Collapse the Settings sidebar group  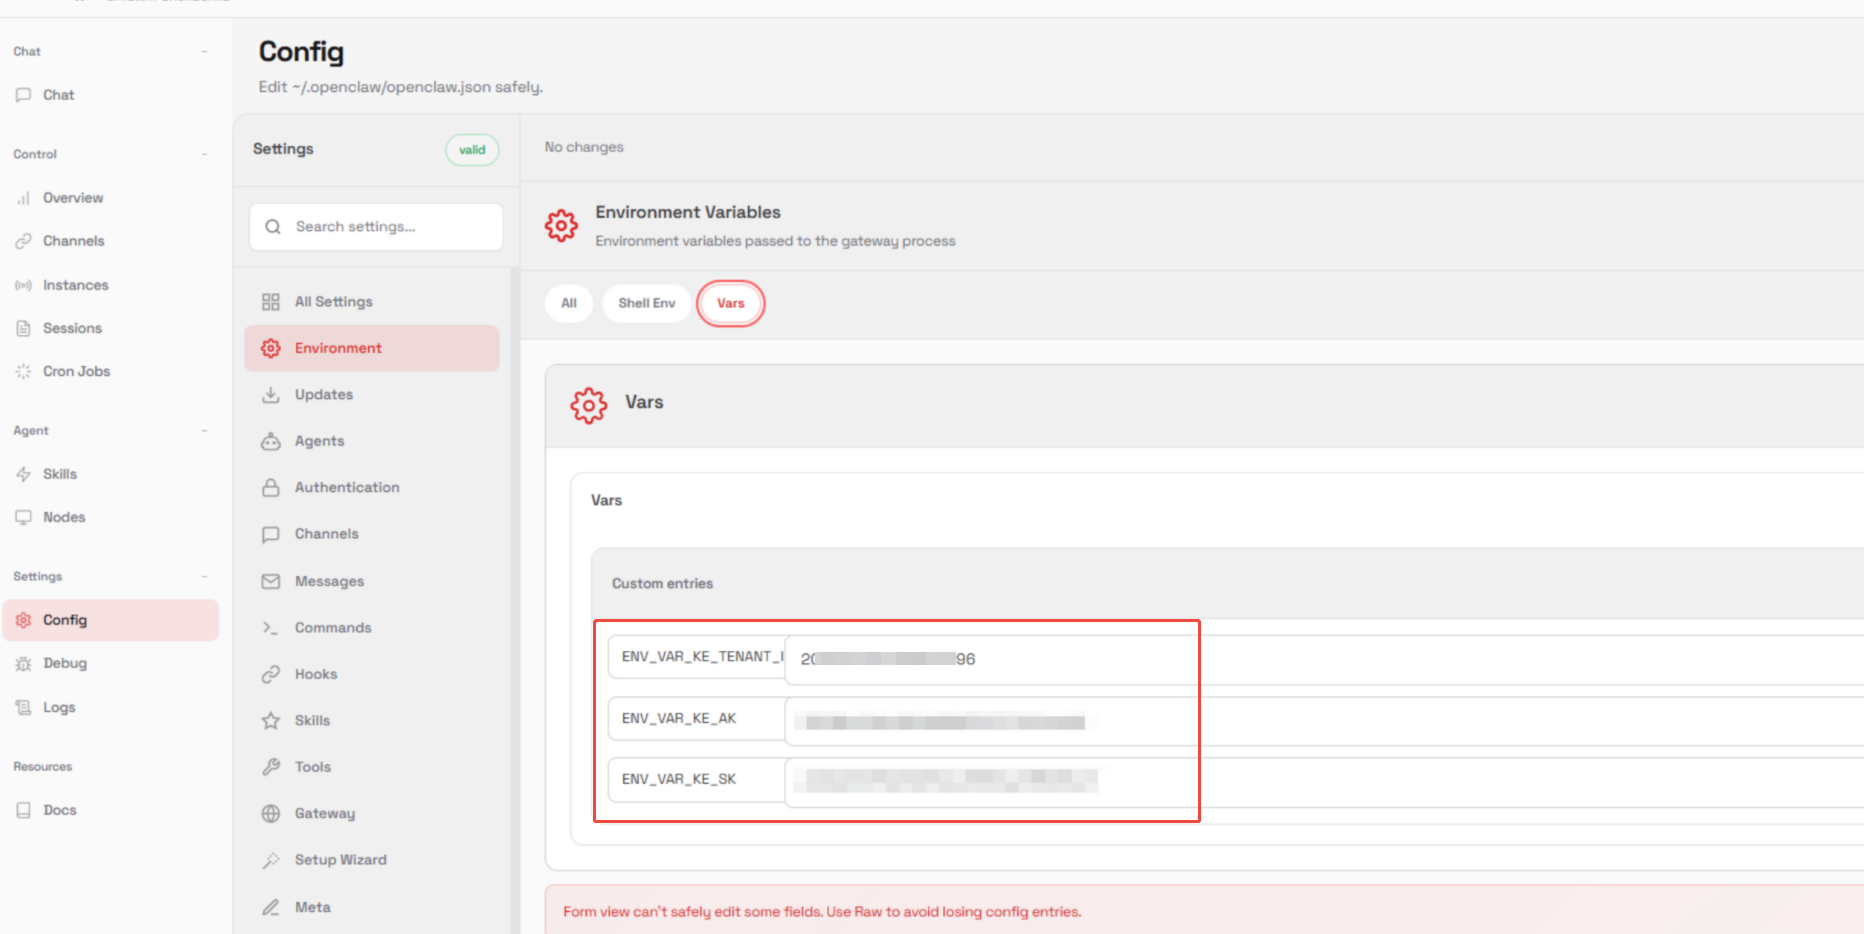tap(204, 576)
